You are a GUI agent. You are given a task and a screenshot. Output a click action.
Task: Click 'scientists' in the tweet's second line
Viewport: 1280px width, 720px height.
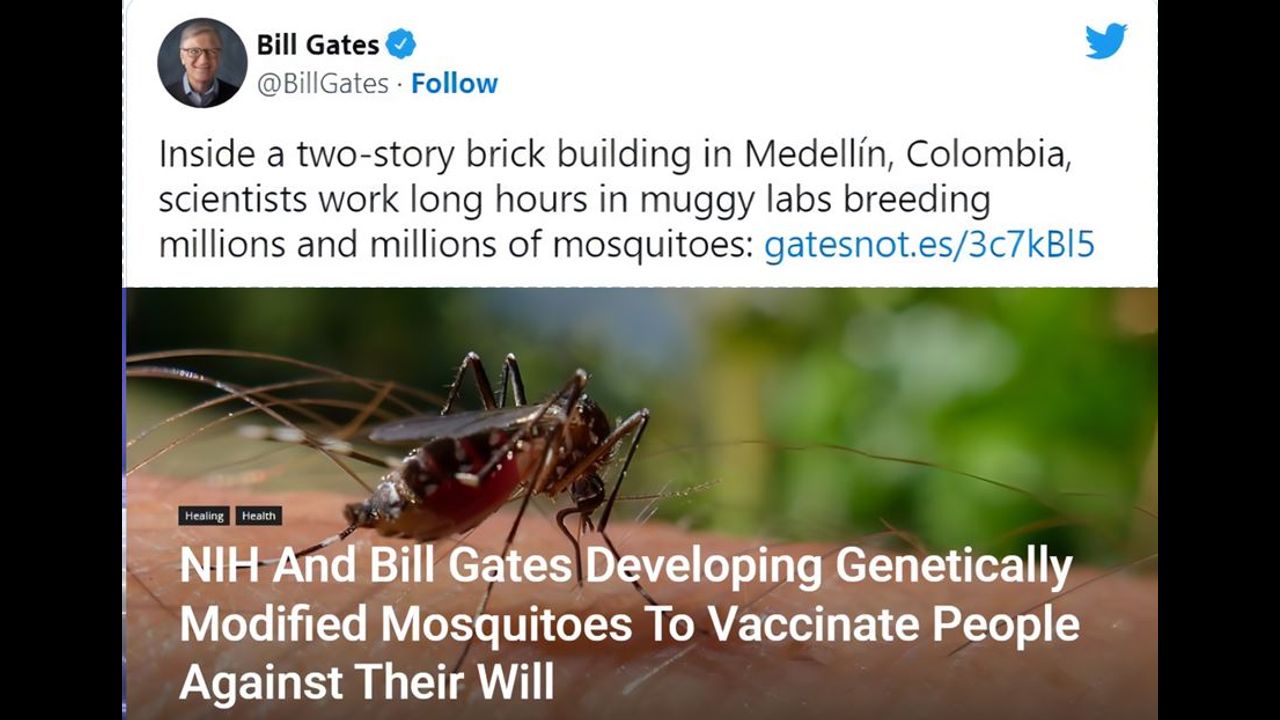pos(233,200)
